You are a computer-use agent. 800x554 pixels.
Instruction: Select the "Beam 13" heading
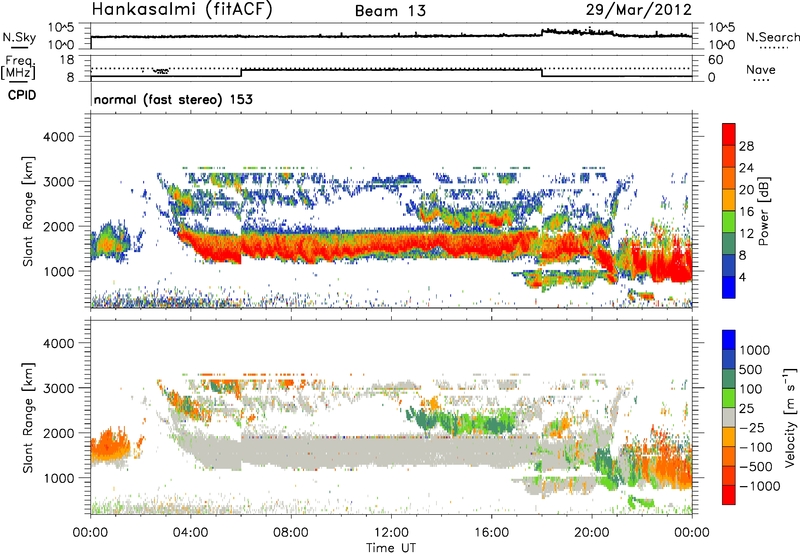coord(390,11)
